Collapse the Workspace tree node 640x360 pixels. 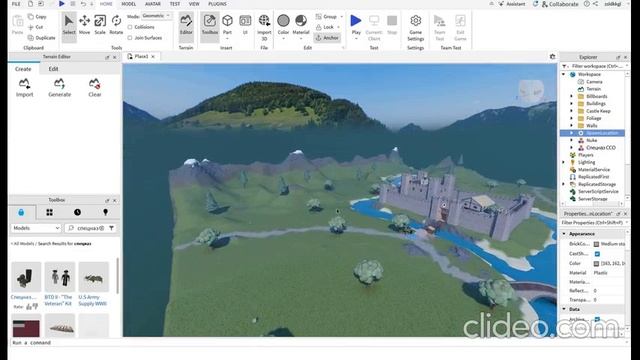pyautogui.click(x=564, y=75)
